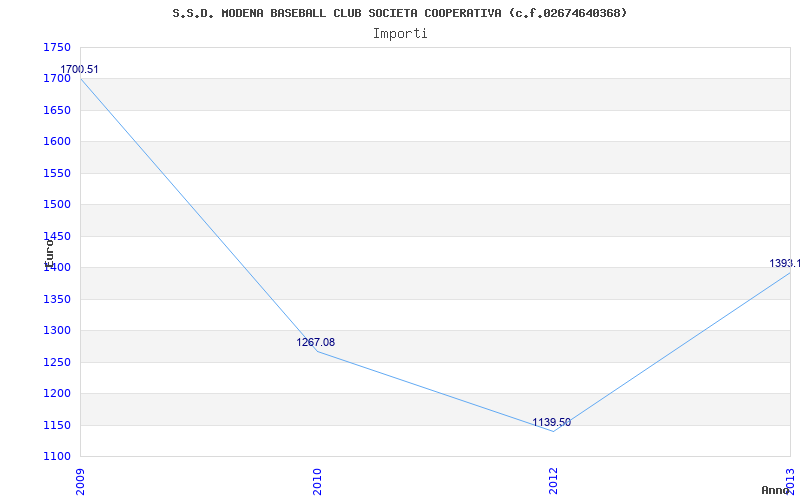Click the x-axis year 2010

(317, 481)
